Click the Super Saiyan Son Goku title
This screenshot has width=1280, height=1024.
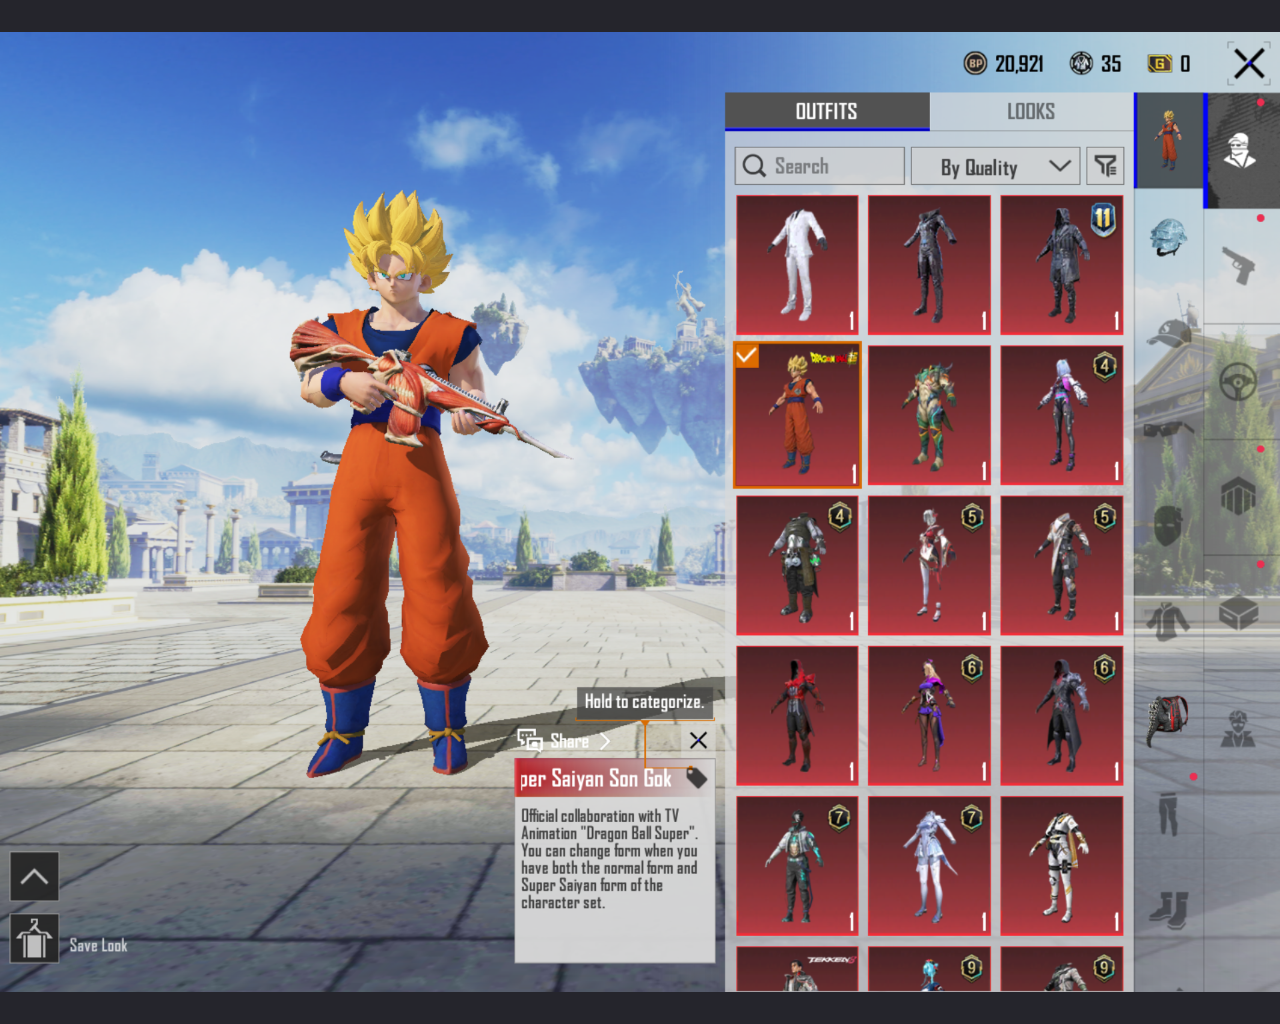pos(596,779)
